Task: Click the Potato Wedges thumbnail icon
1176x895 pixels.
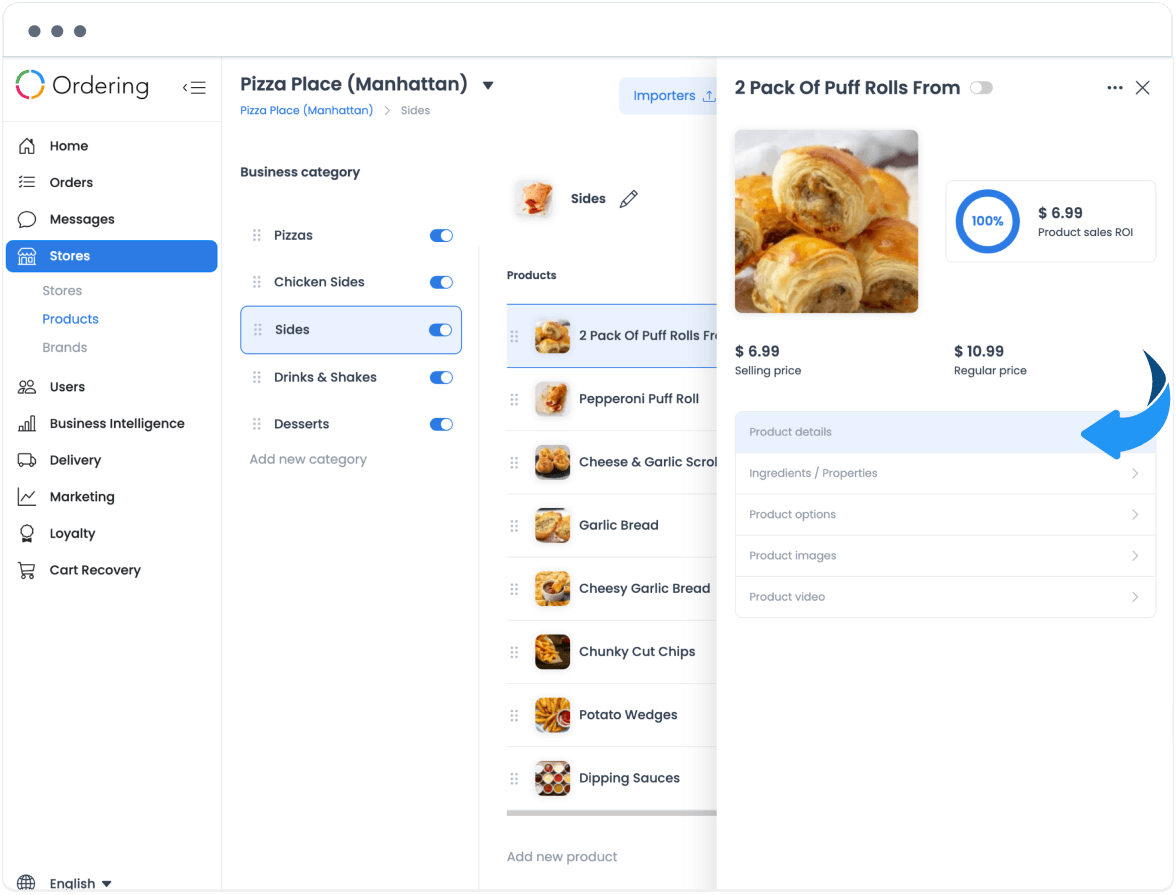Action: coord(552,715)
